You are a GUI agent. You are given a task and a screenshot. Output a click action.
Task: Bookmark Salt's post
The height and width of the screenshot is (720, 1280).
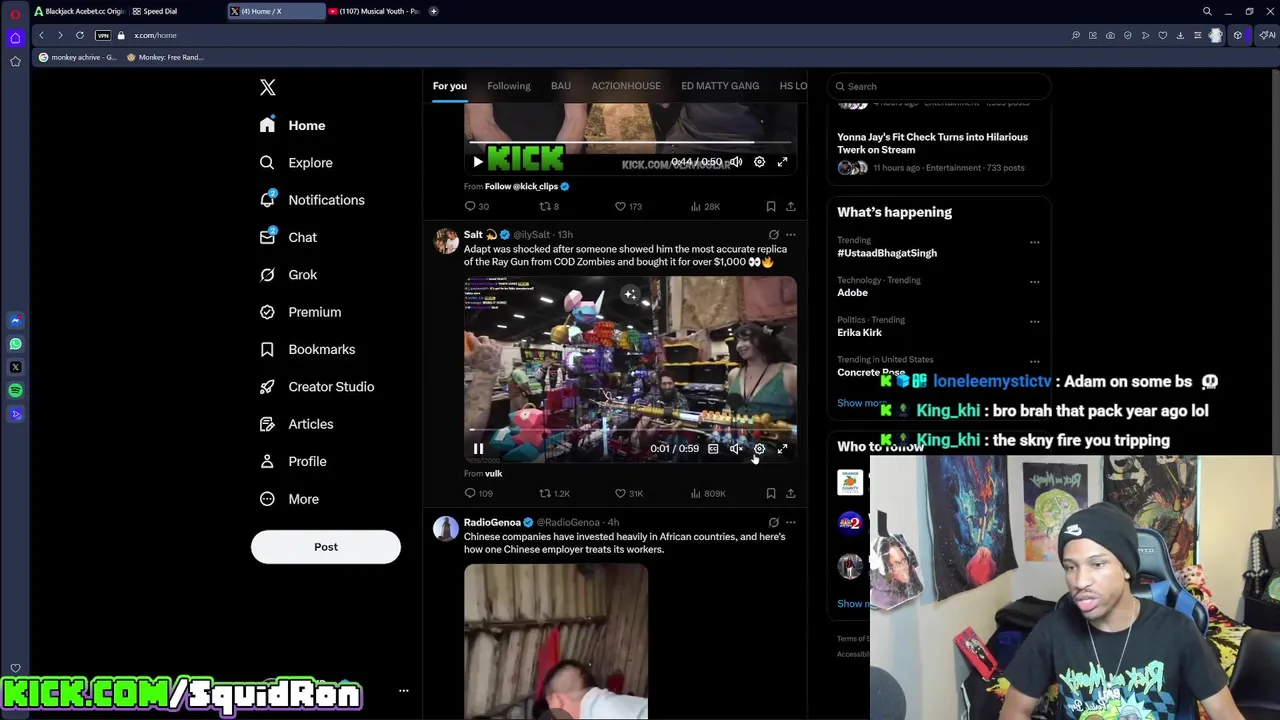coord(770,493)
